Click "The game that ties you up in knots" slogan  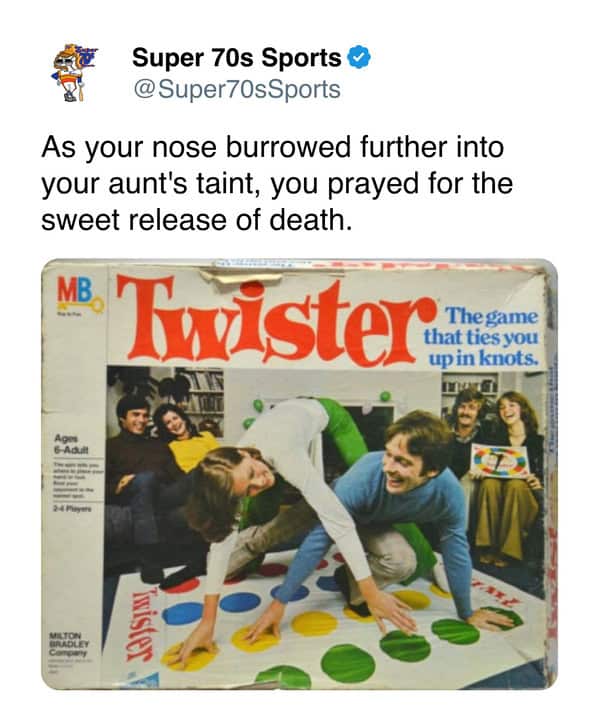[482, 337]
